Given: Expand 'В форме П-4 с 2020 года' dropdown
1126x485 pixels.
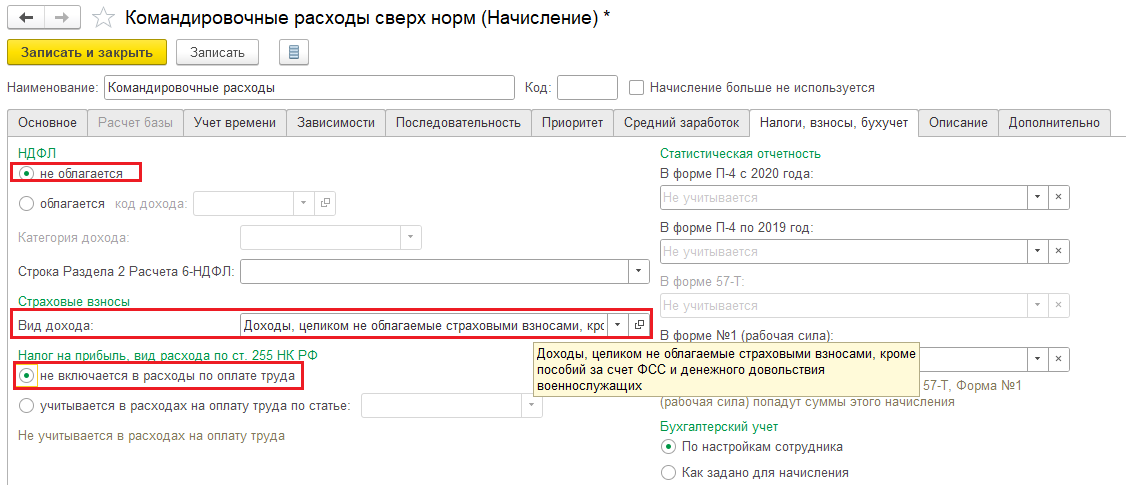Looking at the screenshot, I should [1038, 197].
